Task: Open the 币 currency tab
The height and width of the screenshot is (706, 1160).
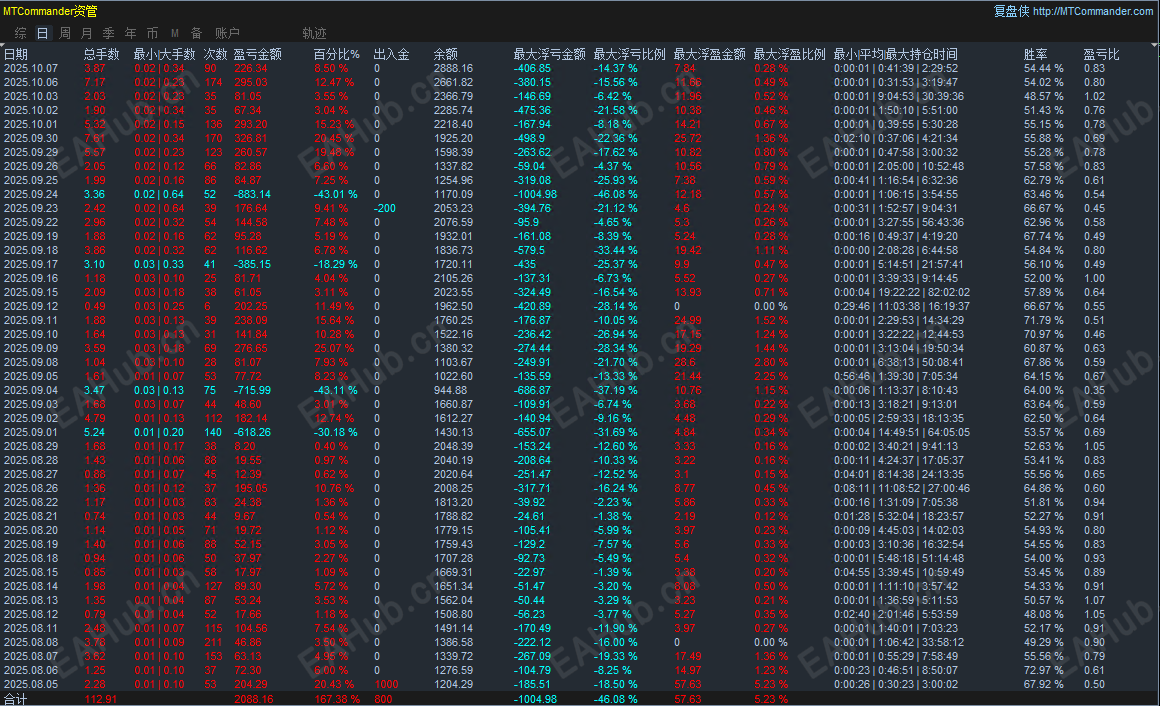Action: 152,33
